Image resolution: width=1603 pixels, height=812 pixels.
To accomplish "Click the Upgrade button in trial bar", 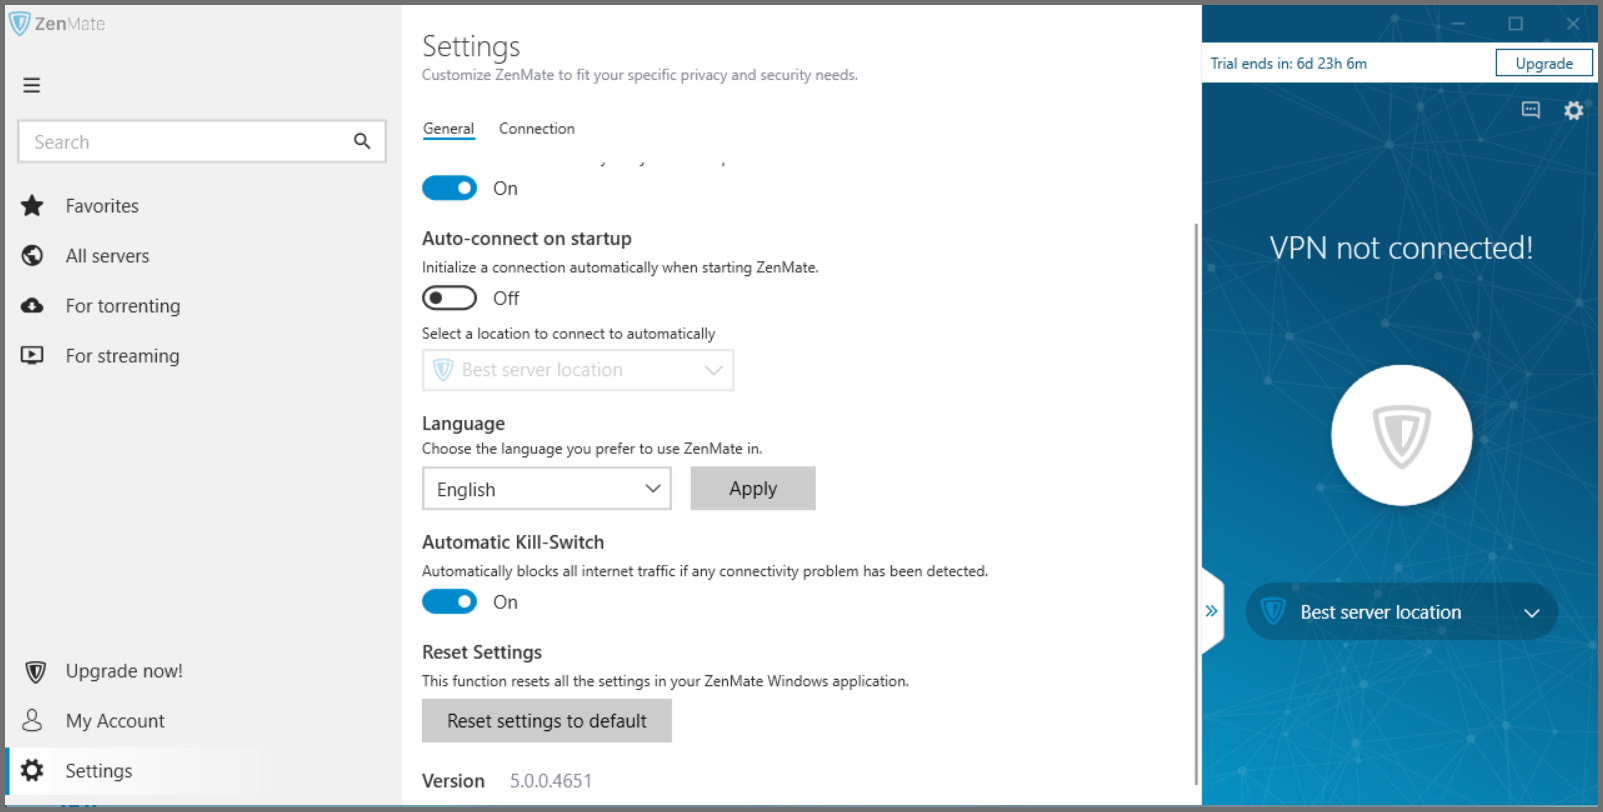I will [1544, 63].
